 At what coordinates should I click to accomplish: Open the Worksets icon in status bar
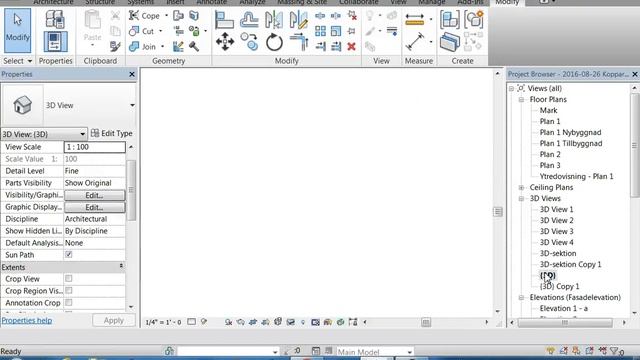(x=169, y=351)
